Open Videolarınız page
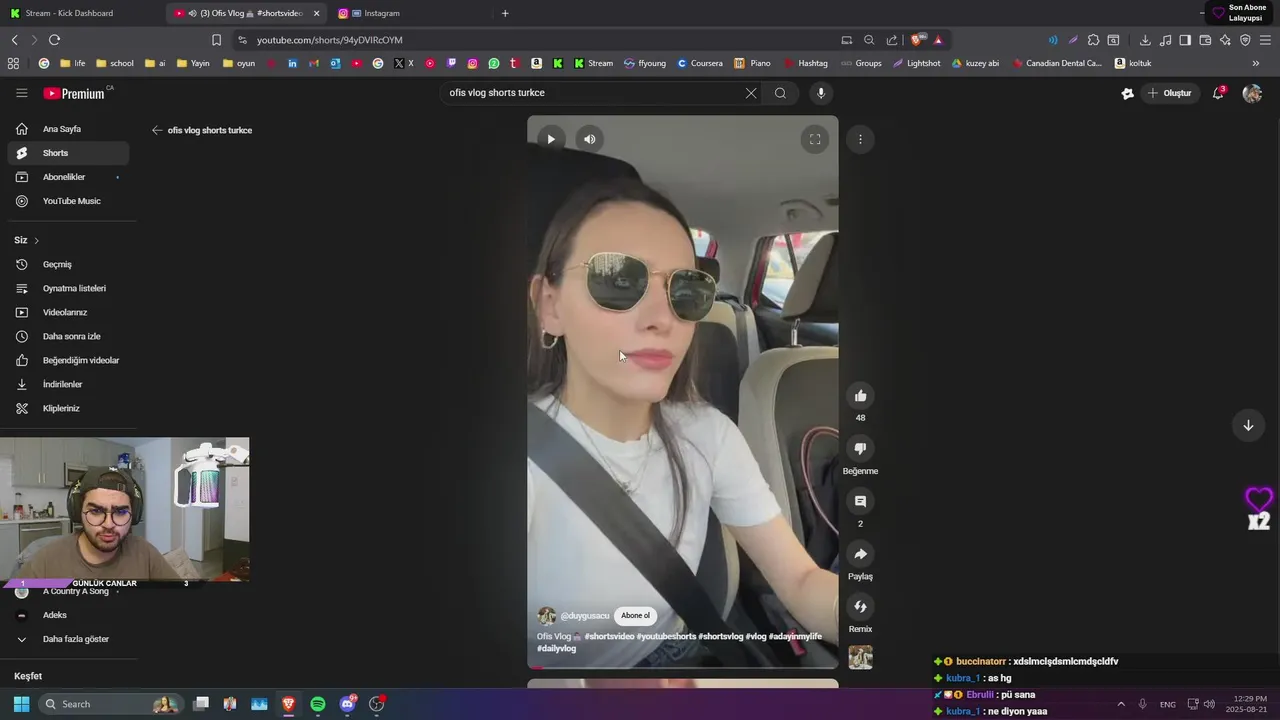 [68, 312]
